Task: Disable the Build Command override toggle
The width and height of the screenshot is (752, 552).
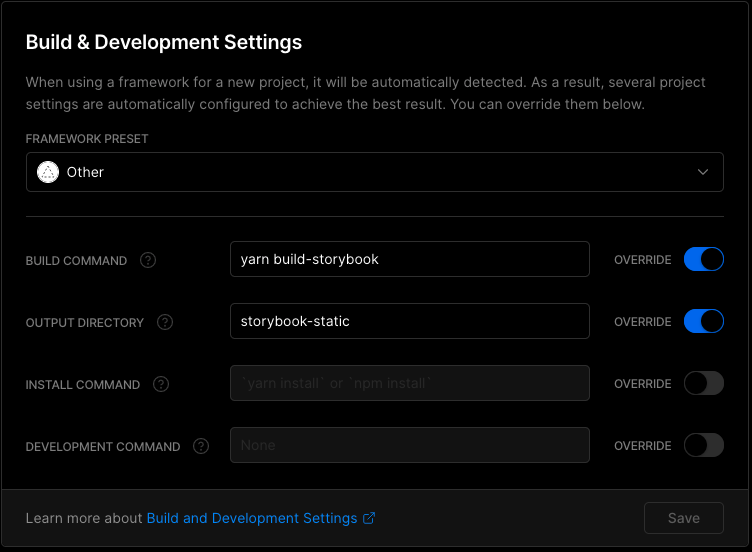Action: 703,260
